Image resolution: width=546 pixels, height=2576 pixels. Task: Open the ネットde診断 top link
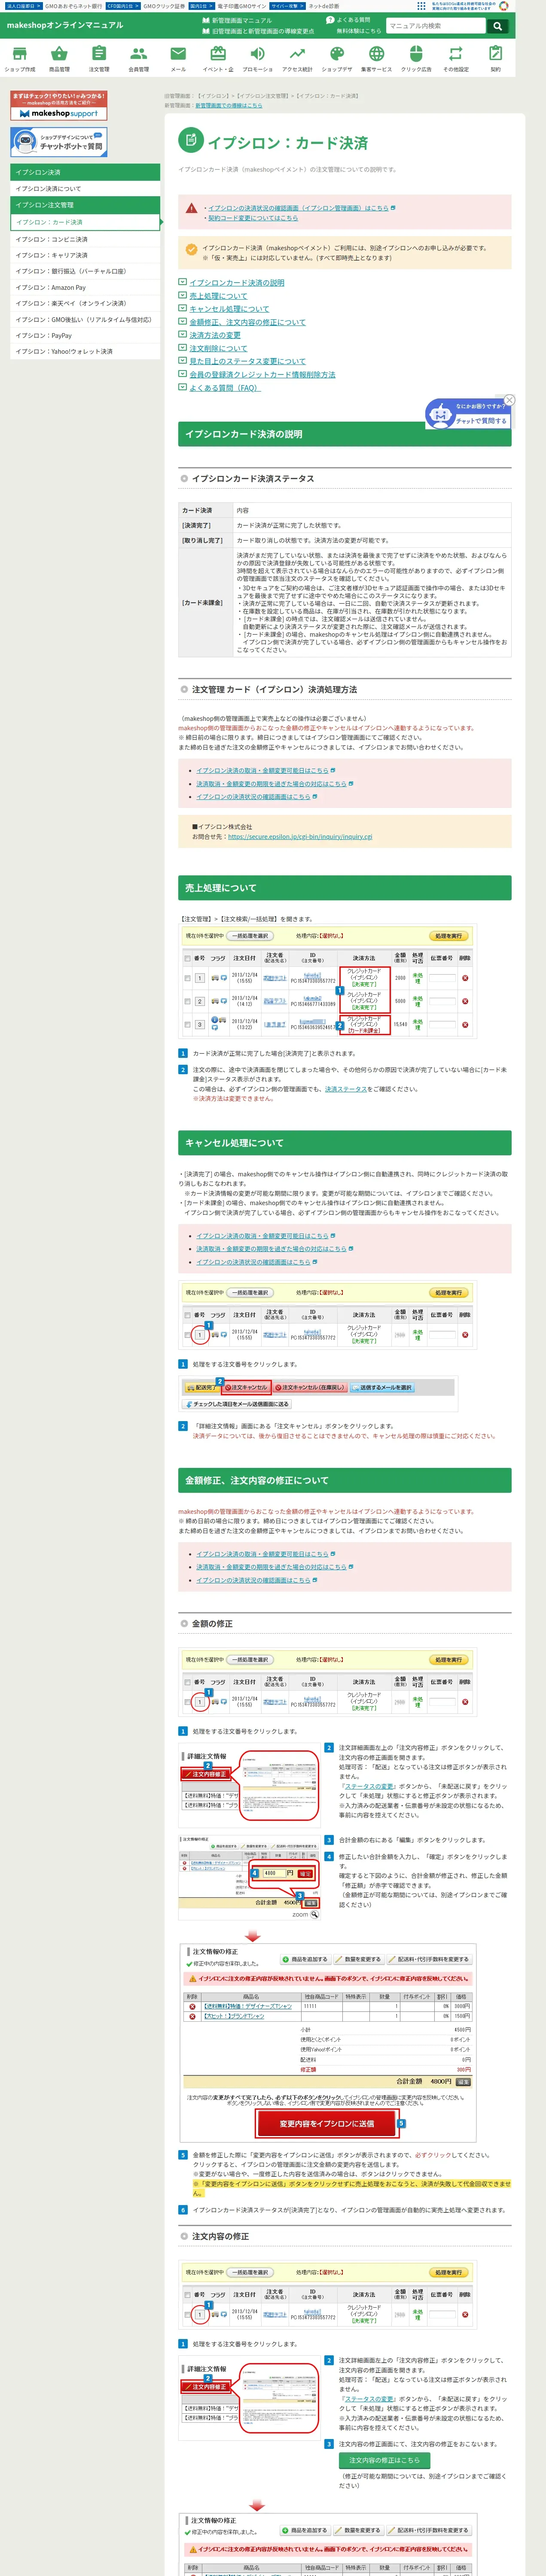click(323, 6)
